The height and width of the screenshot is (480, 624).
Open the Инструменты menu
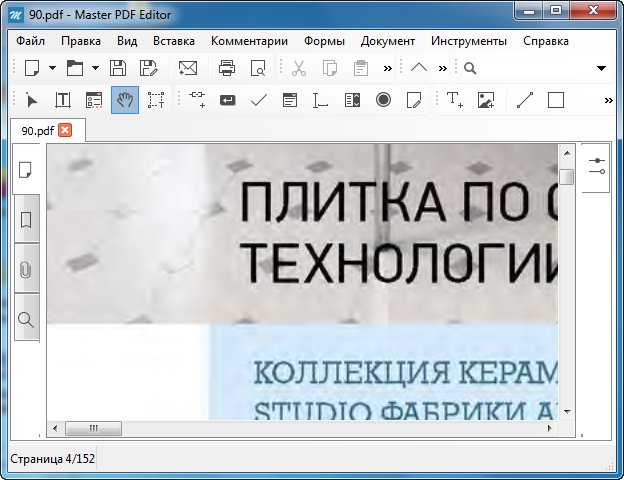pos(469,41)
